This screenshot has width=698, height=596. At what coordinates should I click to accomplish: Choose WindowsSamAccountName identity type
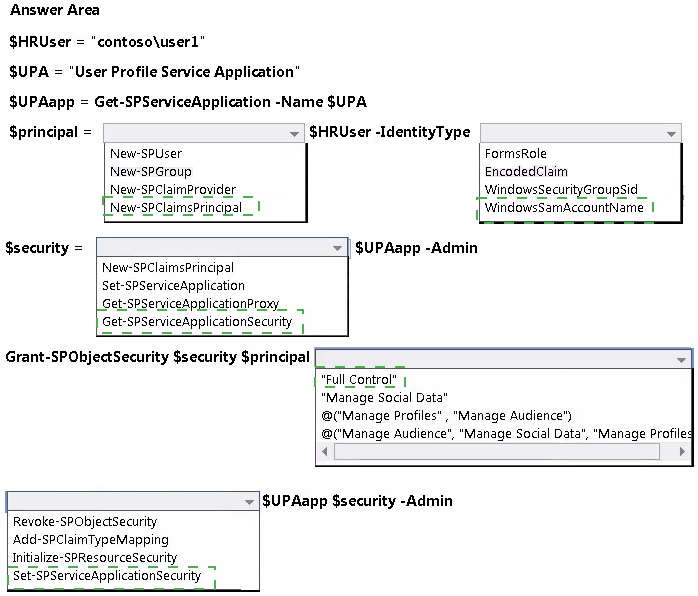click(564, 207)
